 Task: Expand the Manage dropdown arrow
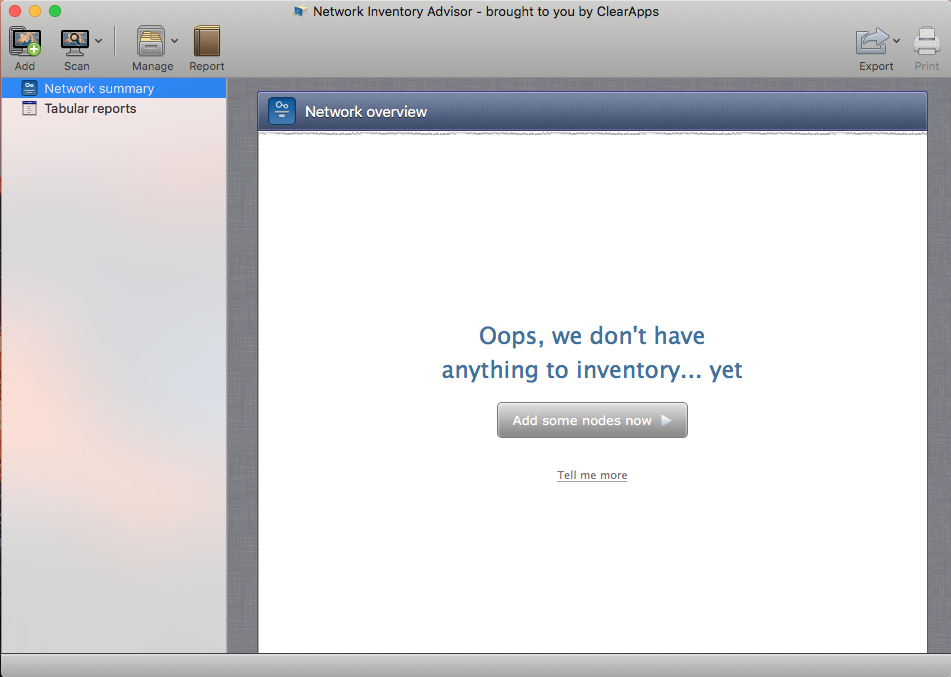tap(174, 41)
